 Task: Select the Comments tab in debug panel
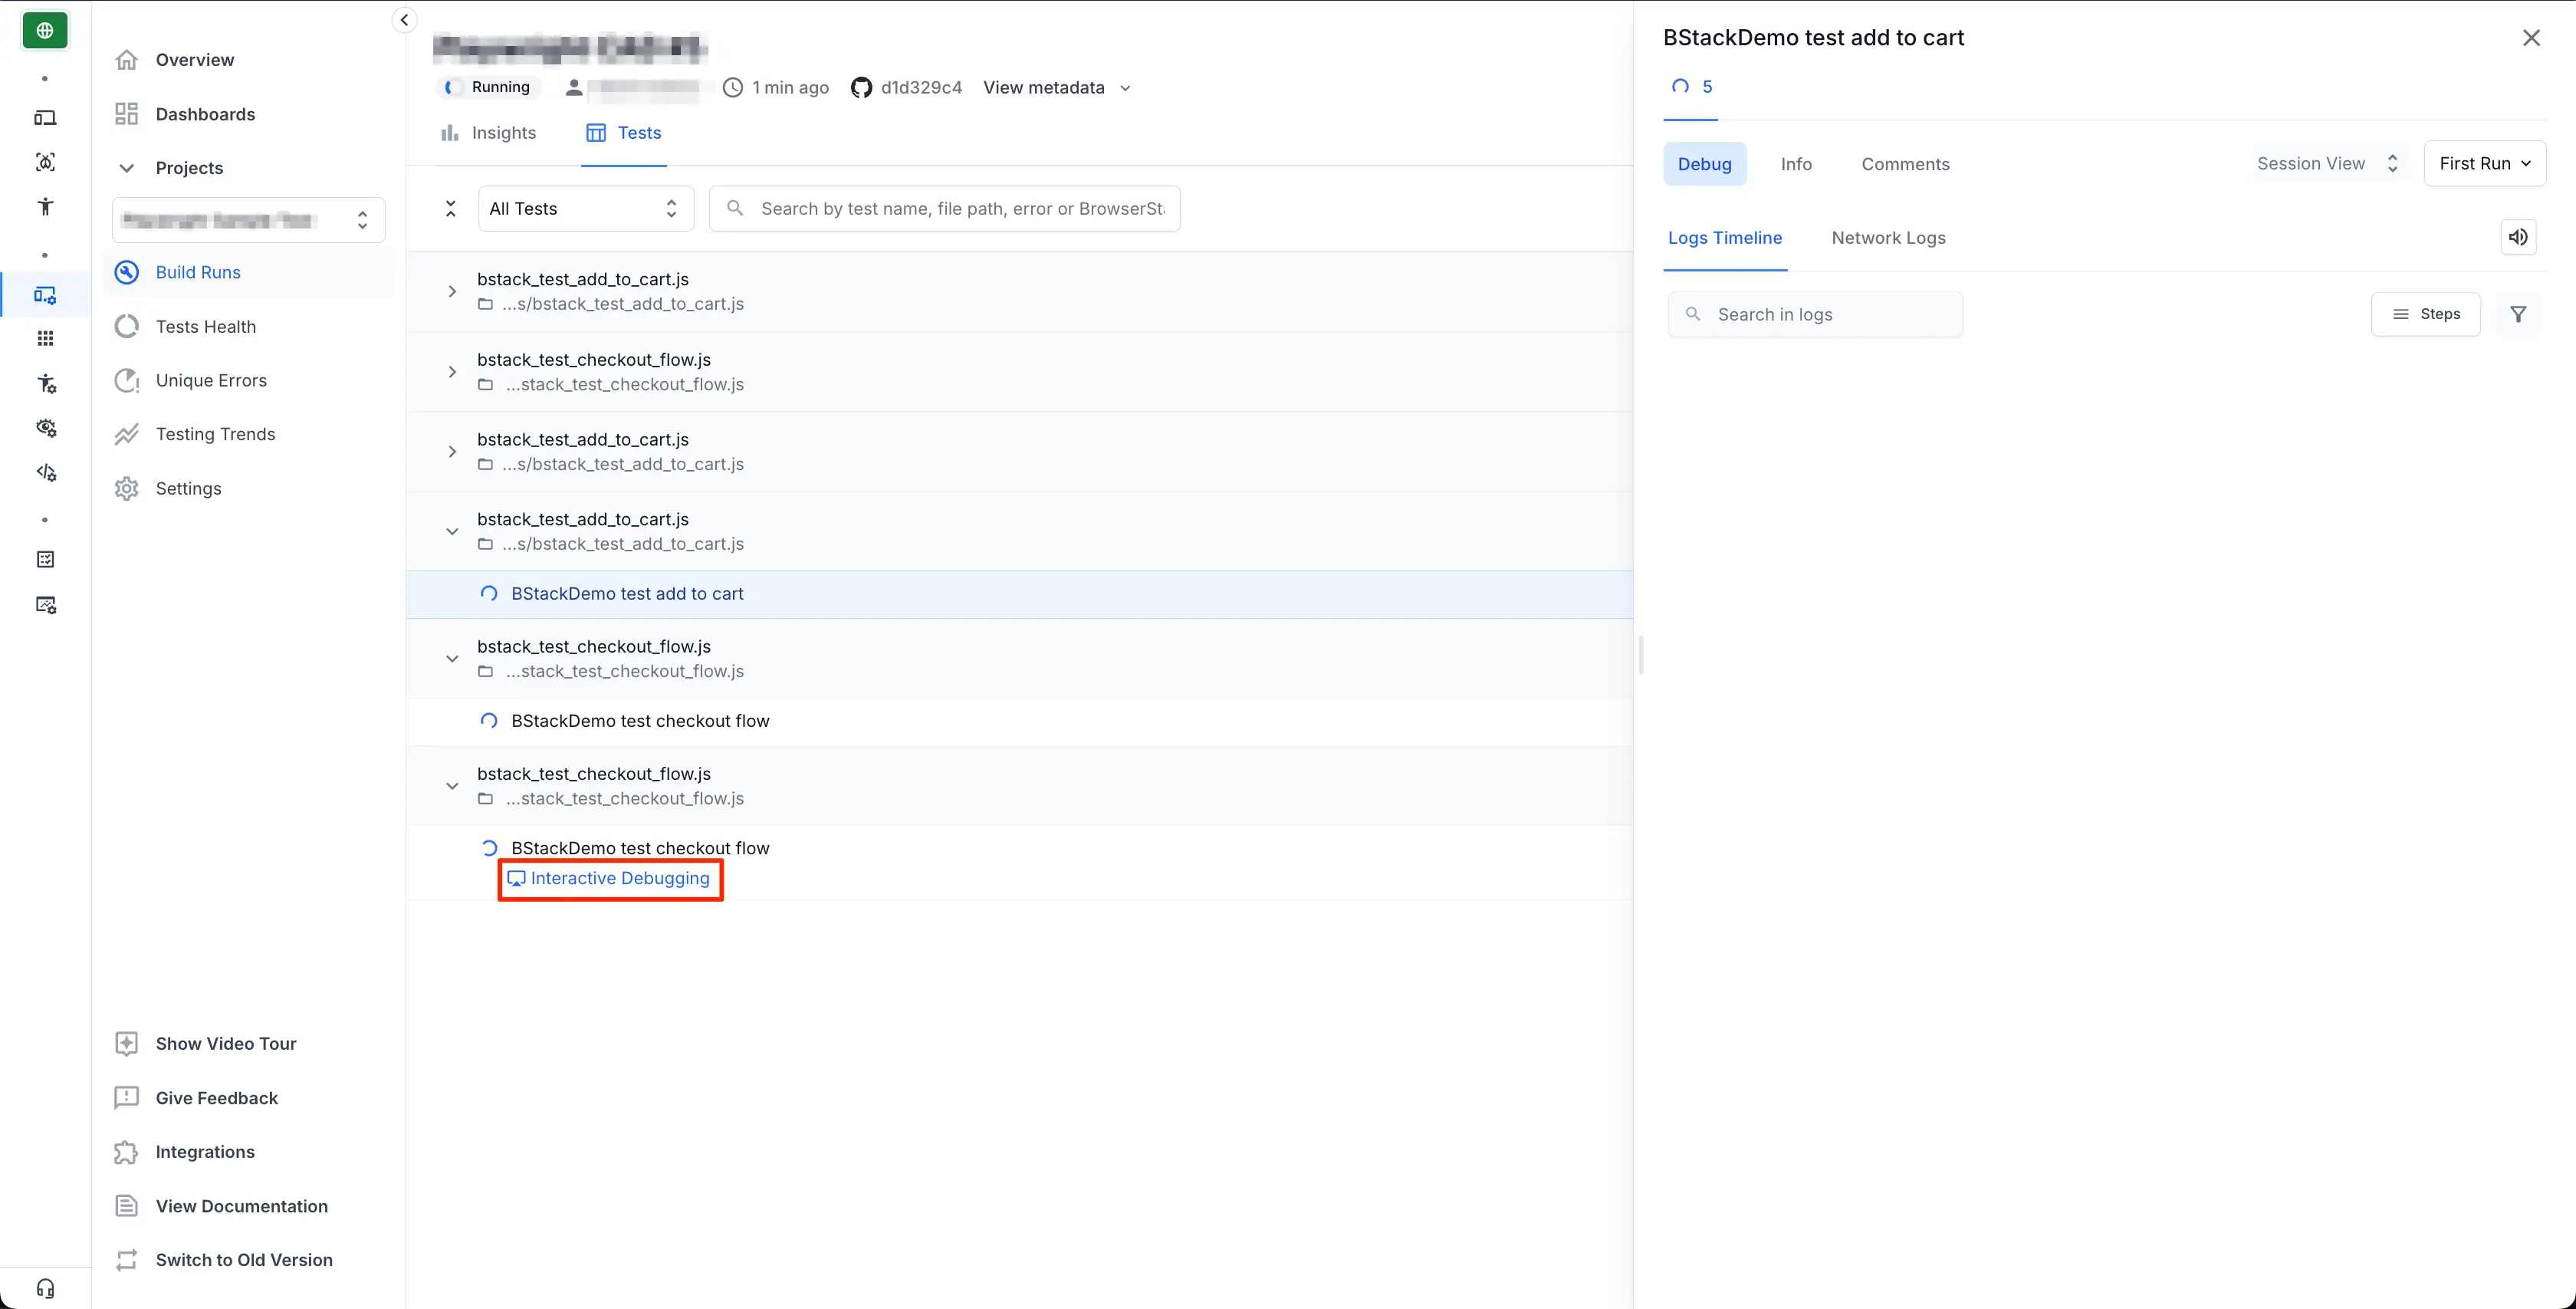coord(1905,163)
